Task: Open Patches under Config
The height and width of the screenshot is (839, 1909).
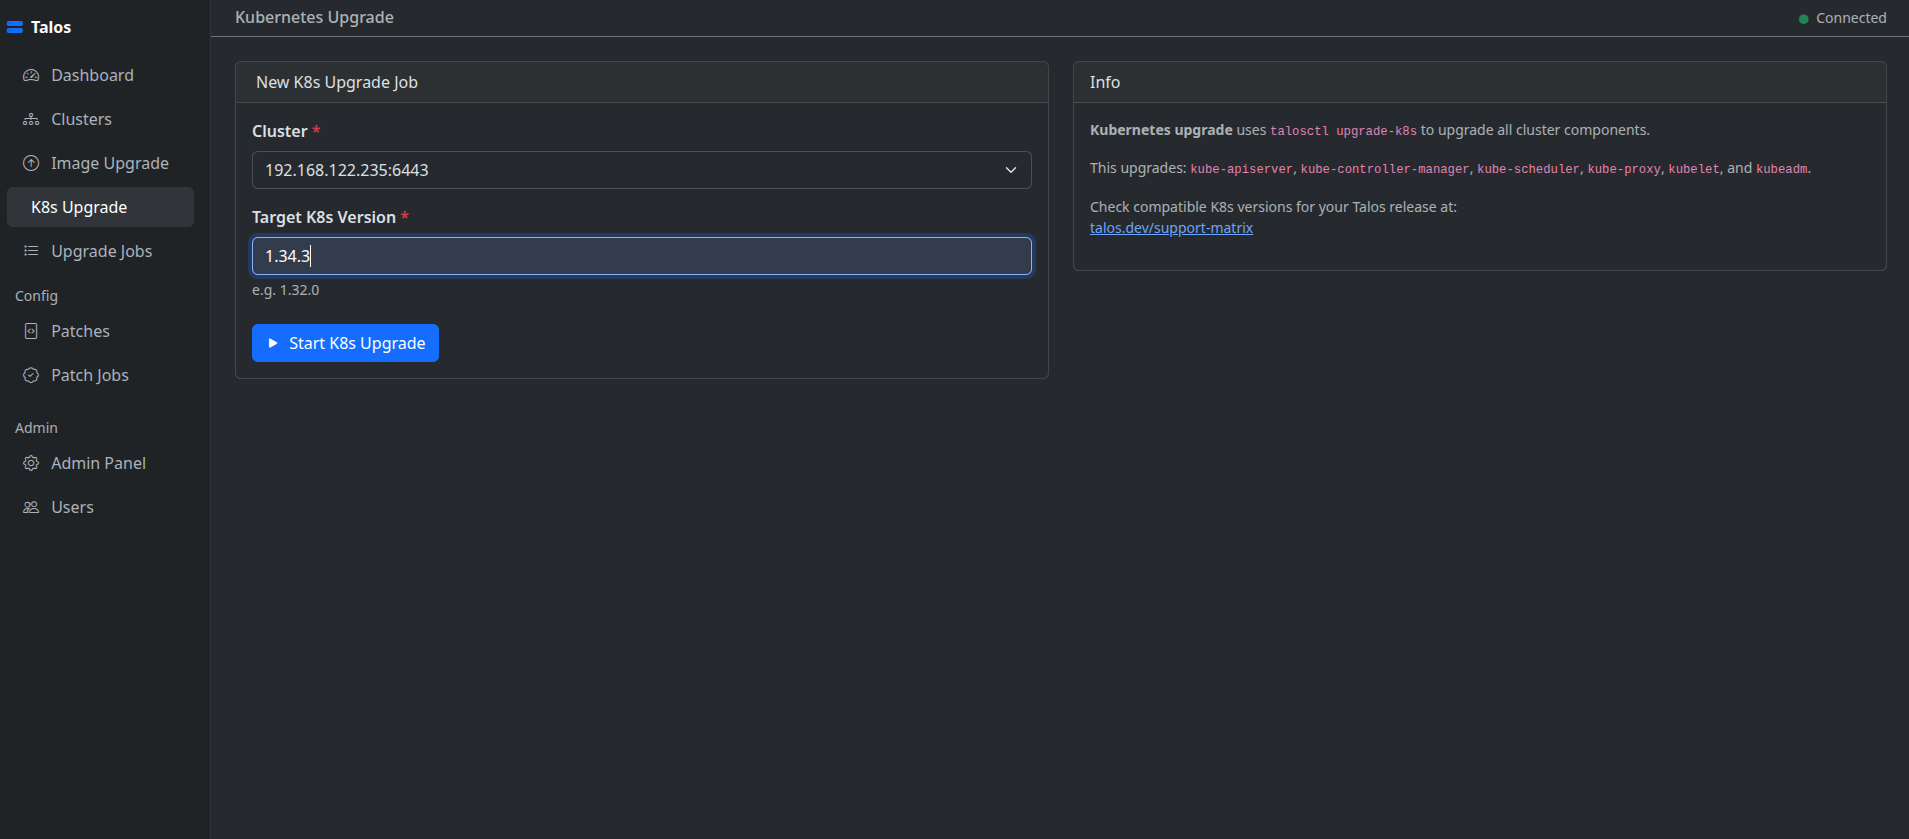Action: tap(100, 331)
